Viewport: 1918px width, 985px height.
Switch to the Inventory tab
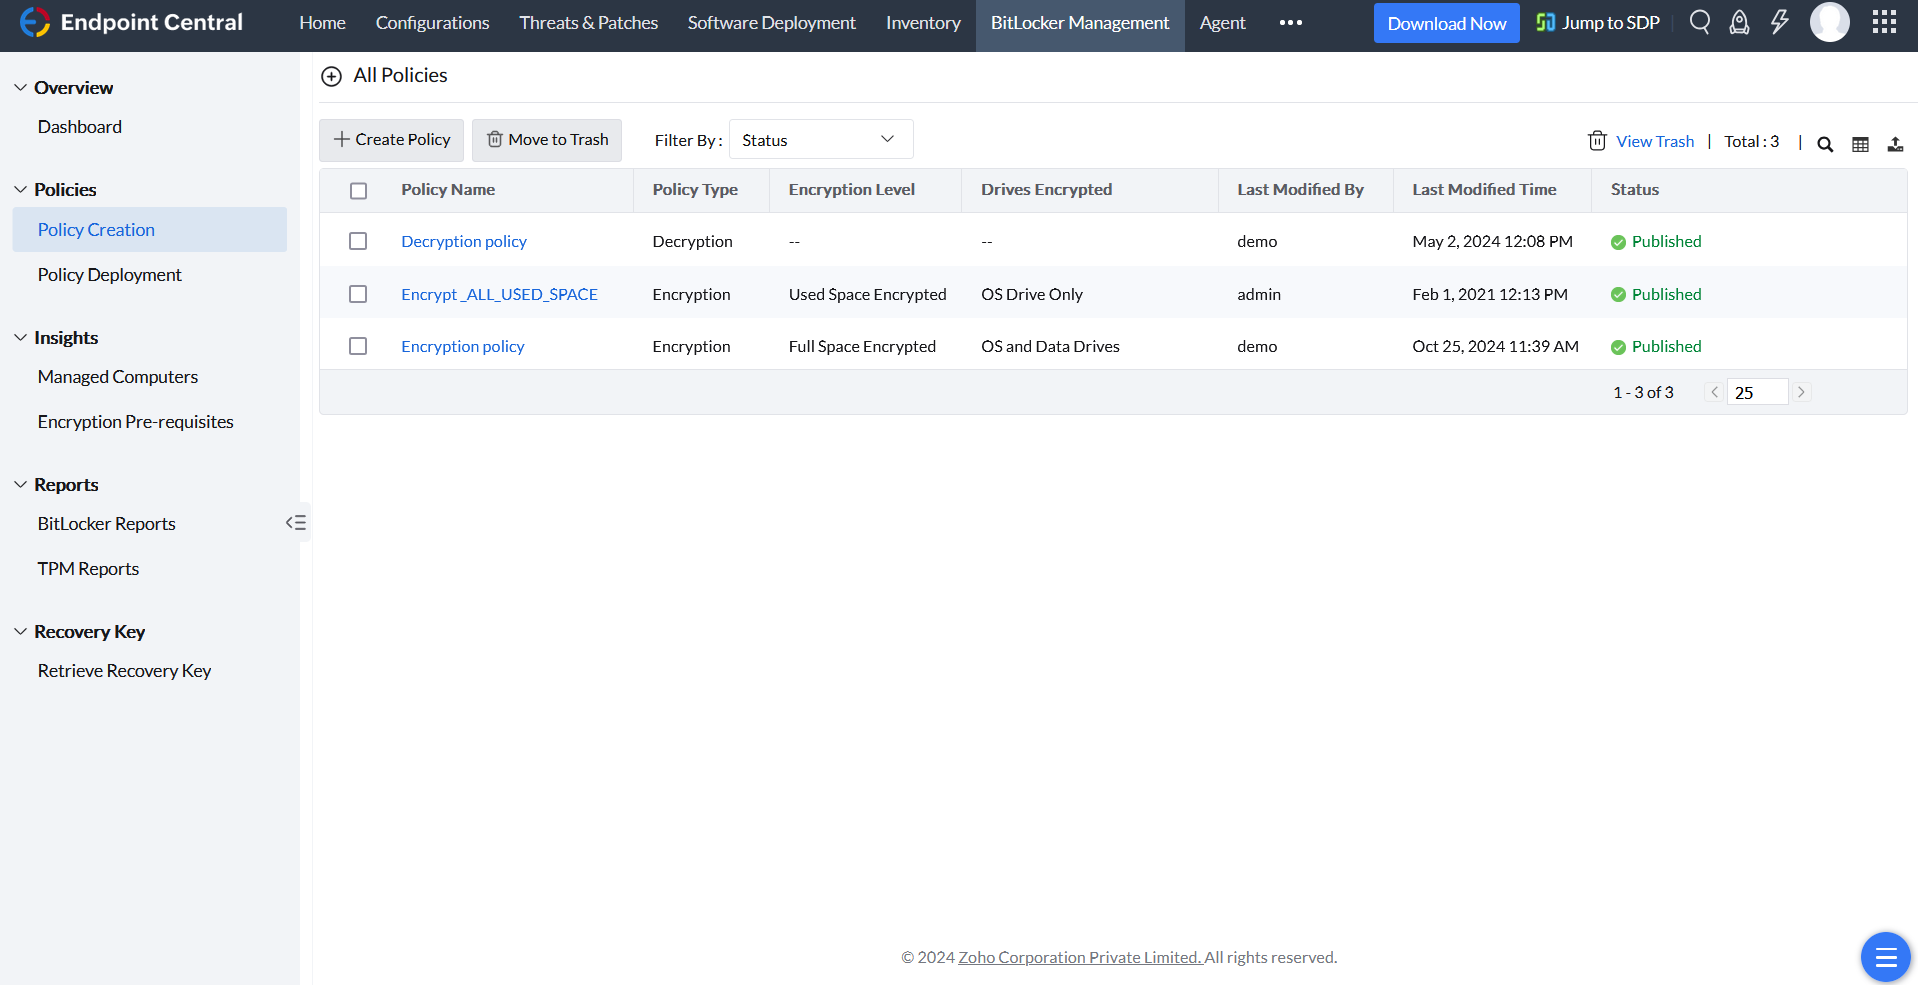point(922,23)
